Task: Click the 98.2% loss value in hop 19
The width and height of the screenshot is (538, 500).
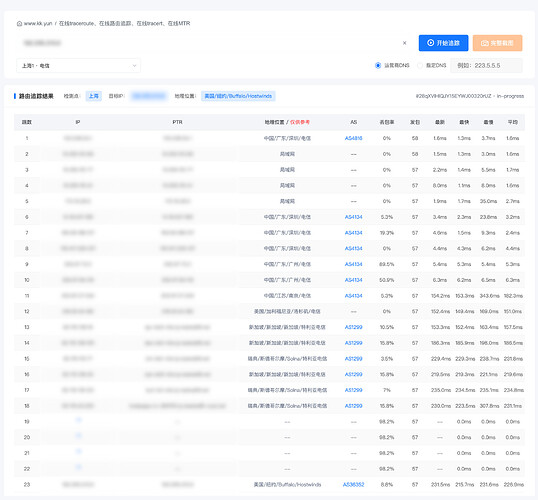Action: 387,422
